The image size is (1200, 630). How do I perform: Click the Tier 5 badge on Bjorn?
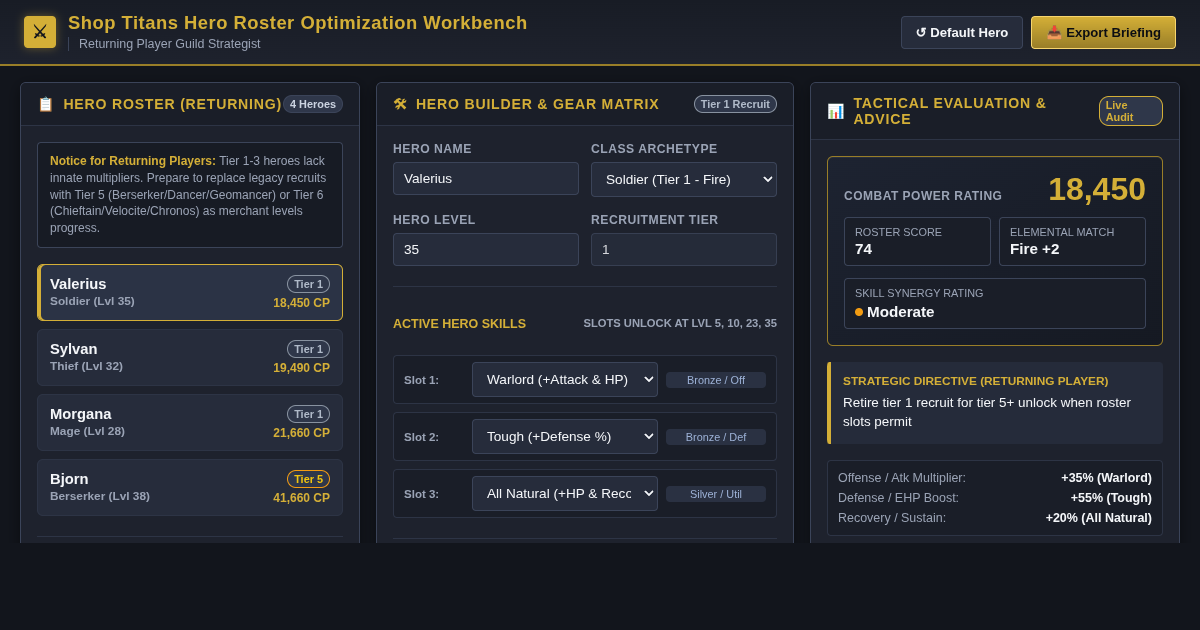coord(308,479)
